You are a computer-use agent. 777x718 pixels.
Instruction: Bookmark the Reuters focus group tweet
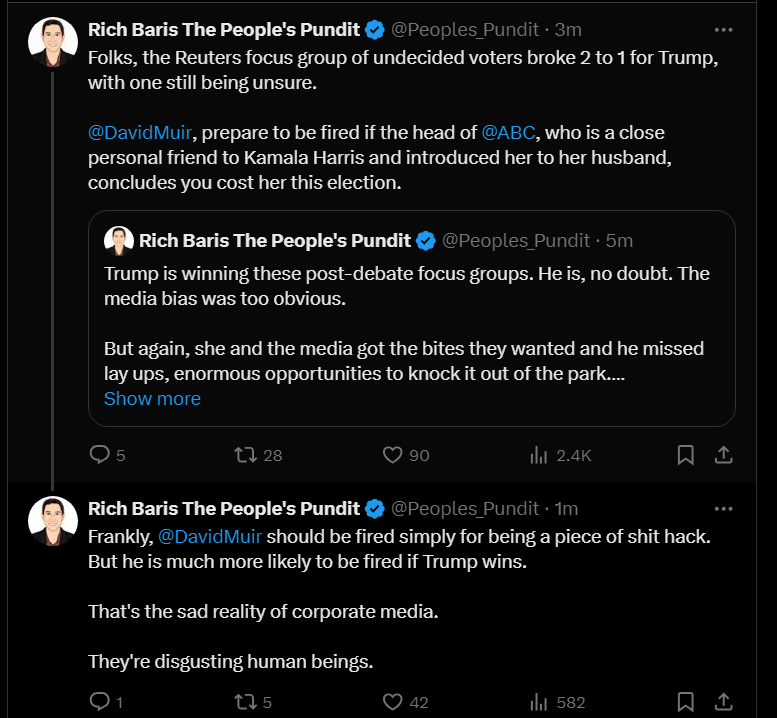685,455
